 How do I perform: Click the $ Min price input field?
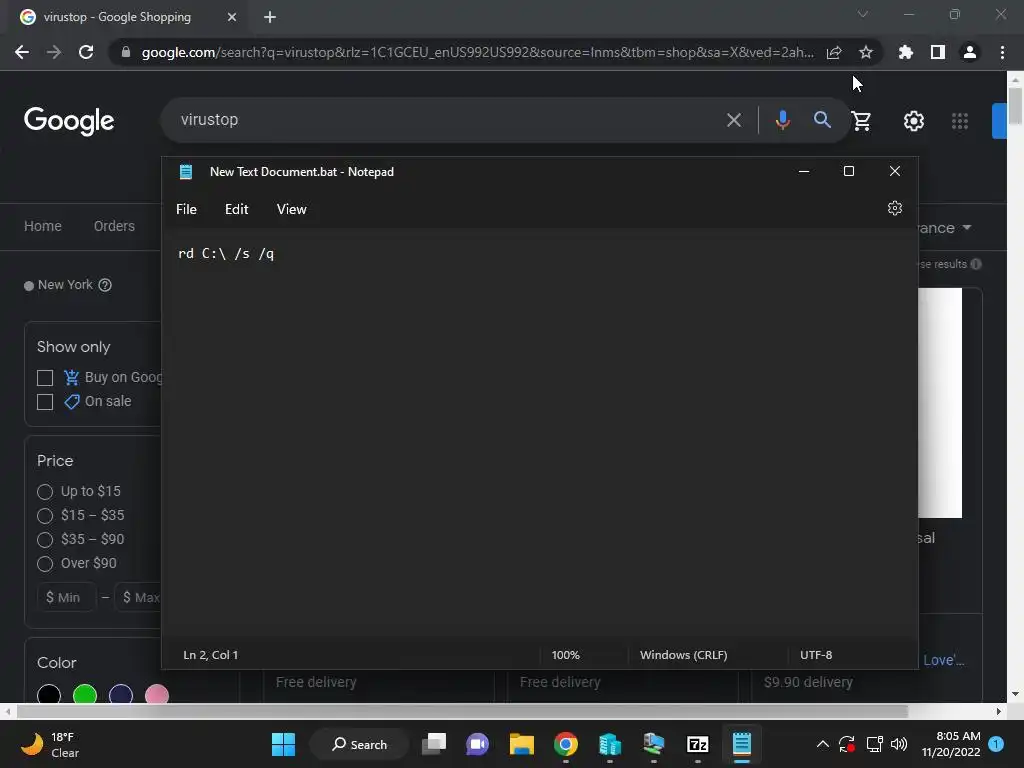[x=67, y=598]
